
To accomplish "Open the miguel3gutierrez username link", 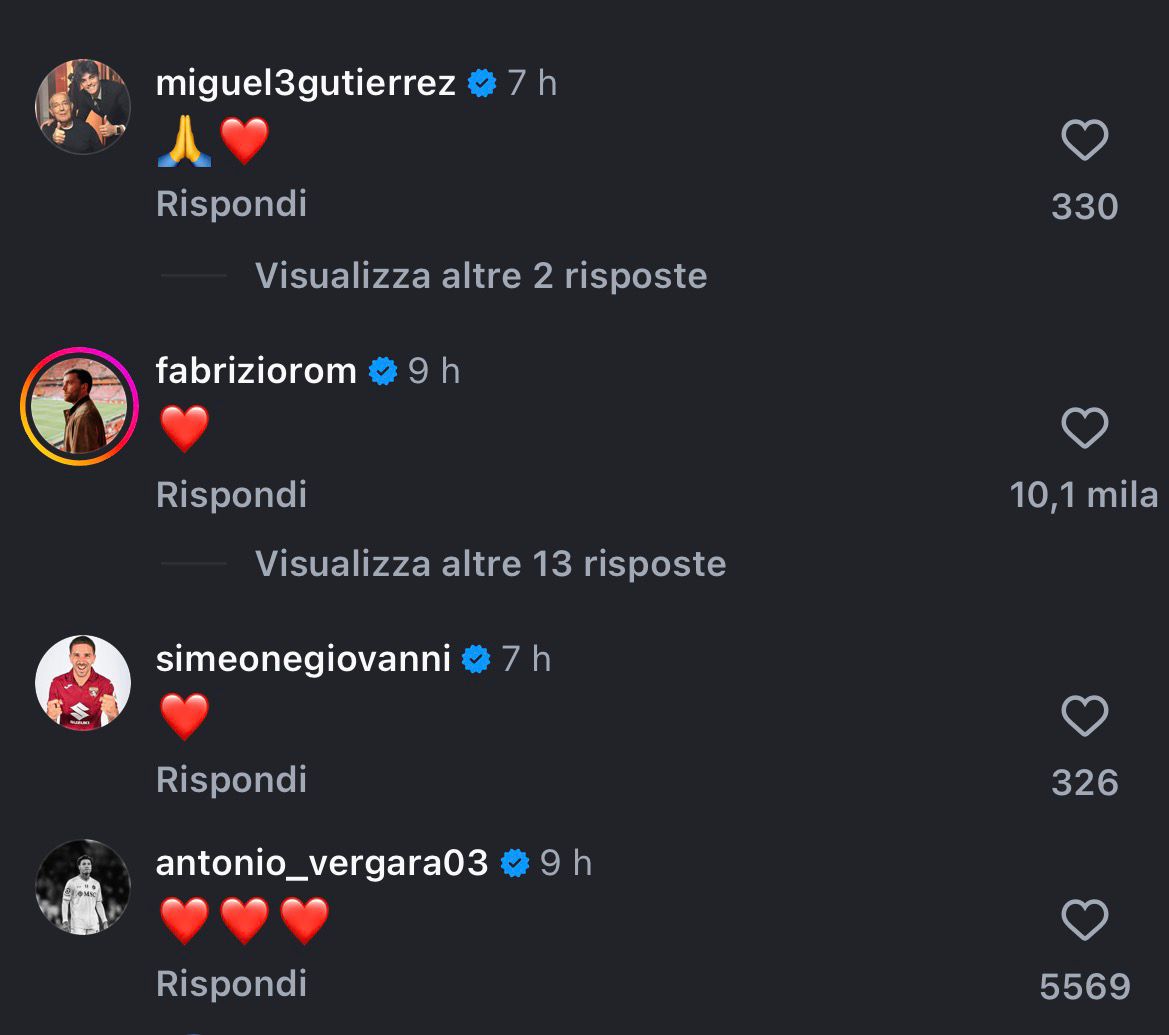I will pos(306,83).
